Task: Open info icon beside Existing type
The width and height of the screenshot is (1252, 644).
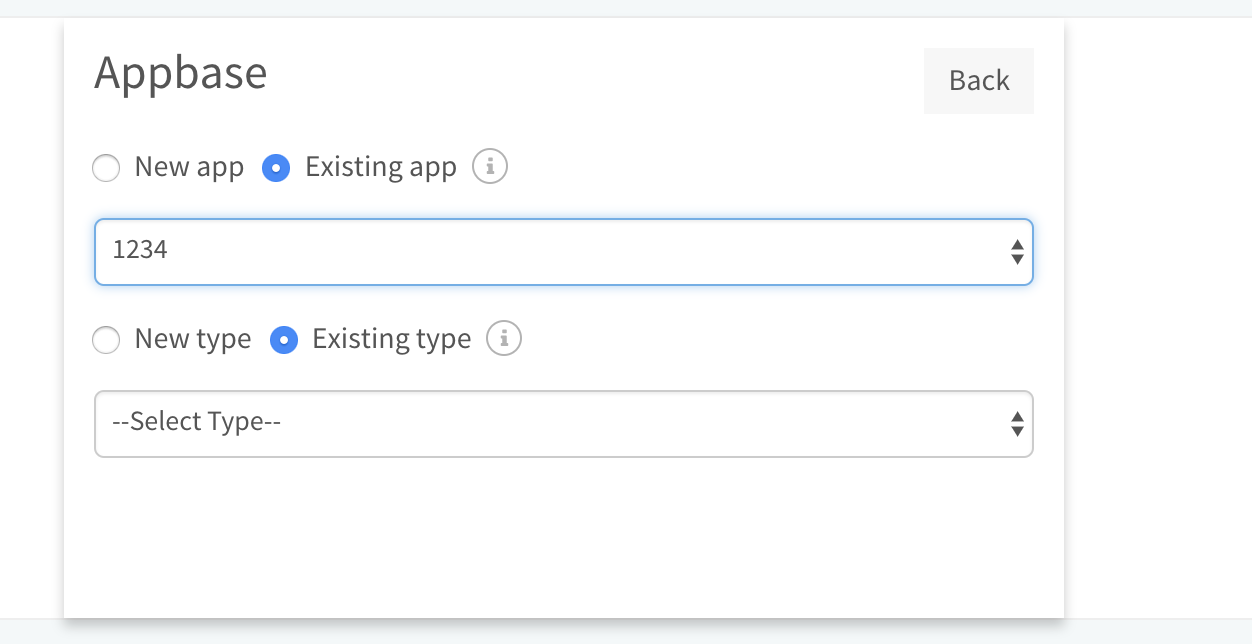Action: [504, 339]
